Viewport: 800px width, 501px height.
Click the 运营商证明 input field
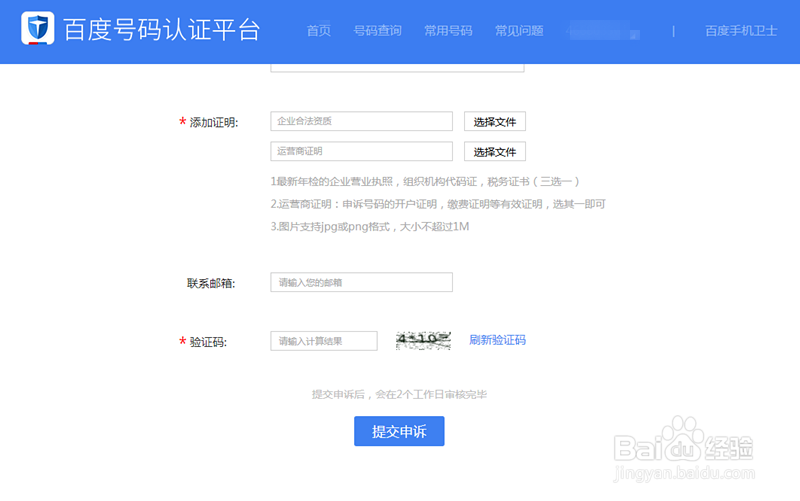click(x=361, y=151)
